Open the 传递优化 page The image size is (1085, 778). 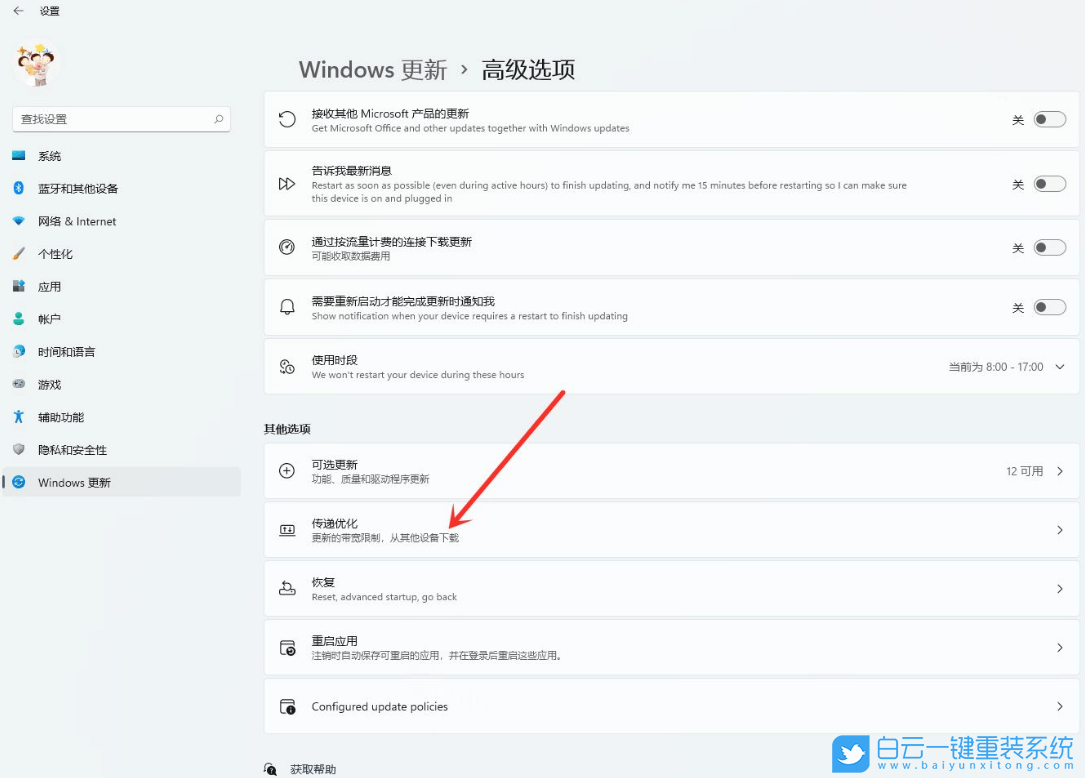point(670,531)
